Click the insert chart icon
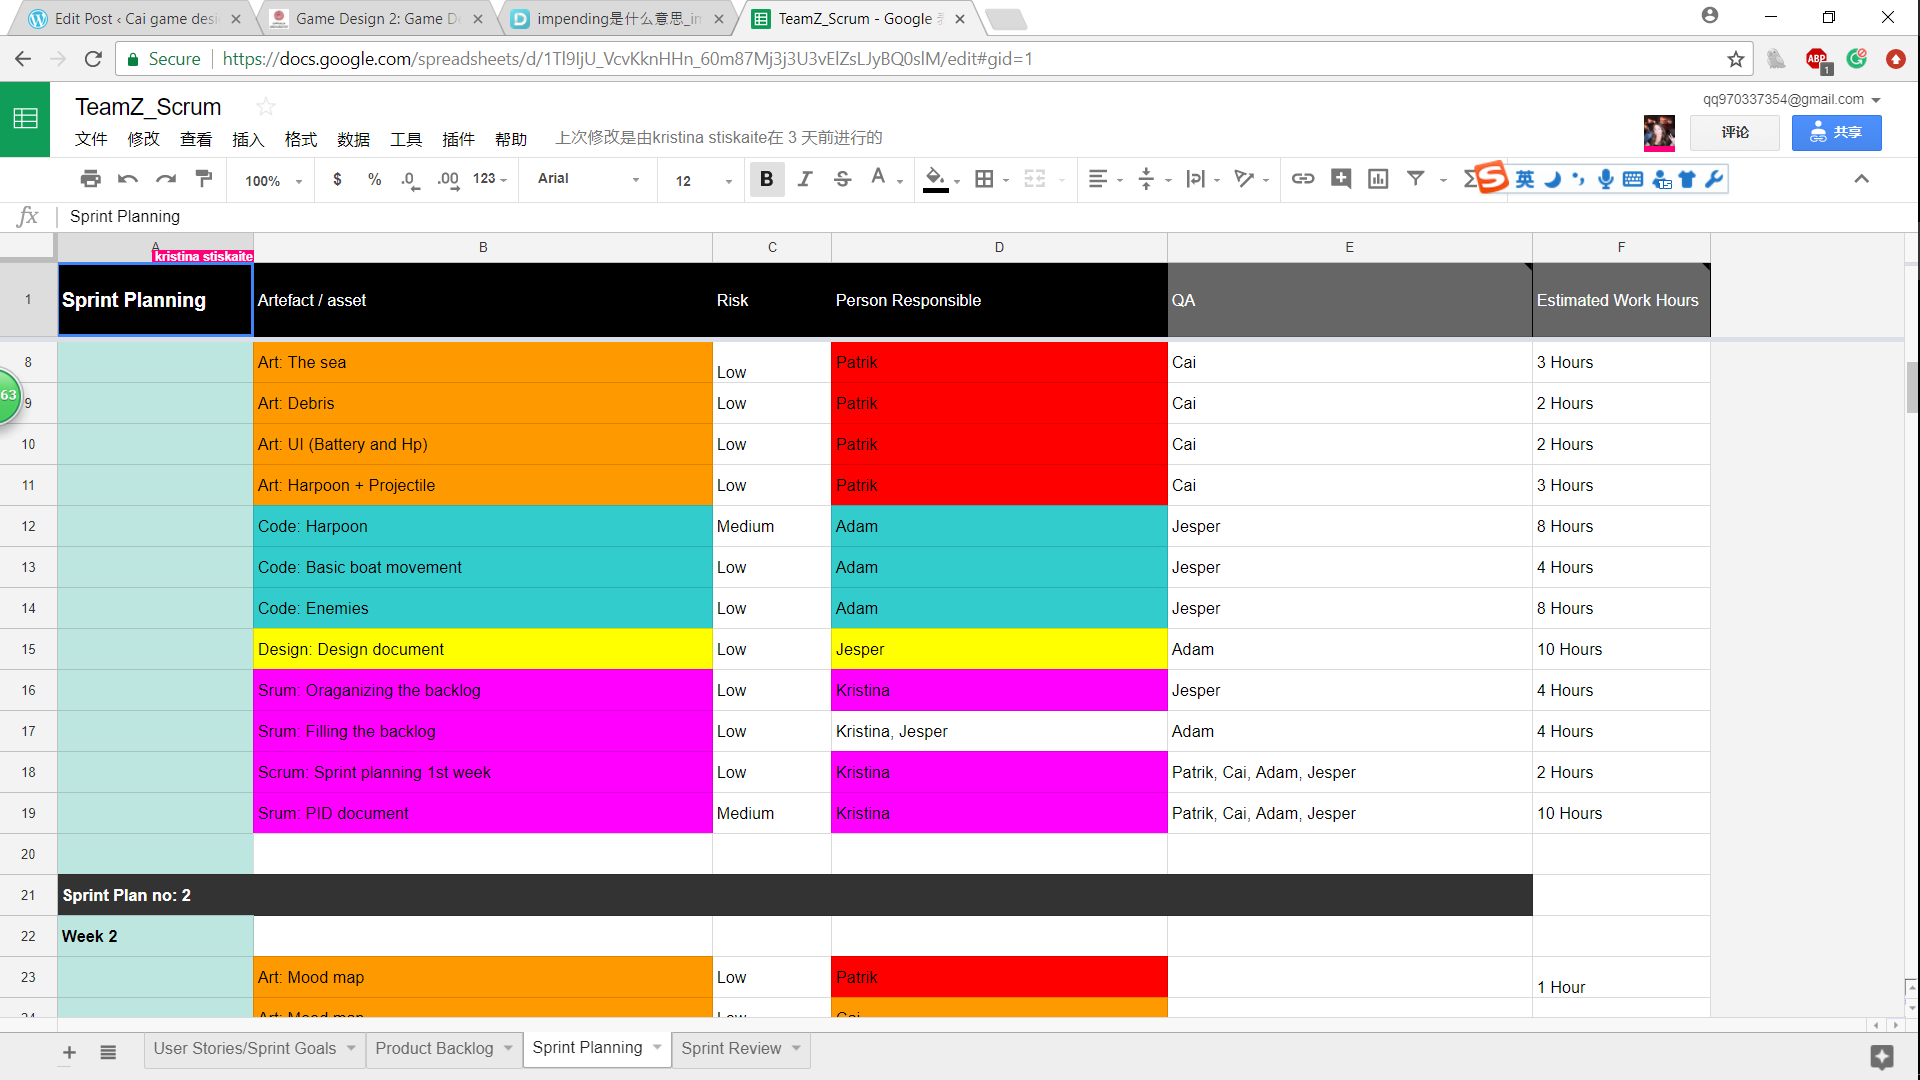Screen dimensions: 1920x1080 pos(1378,179)
